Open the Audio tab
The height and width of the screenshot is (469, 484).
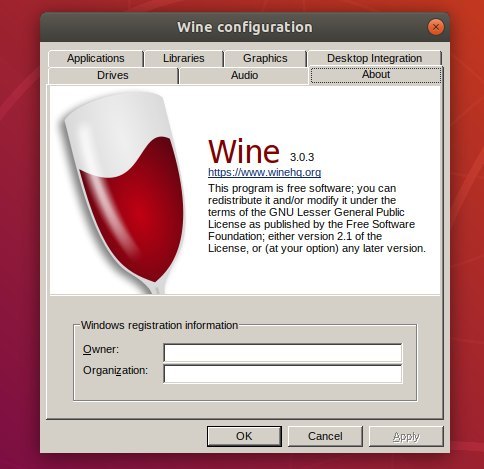[244, 75]
